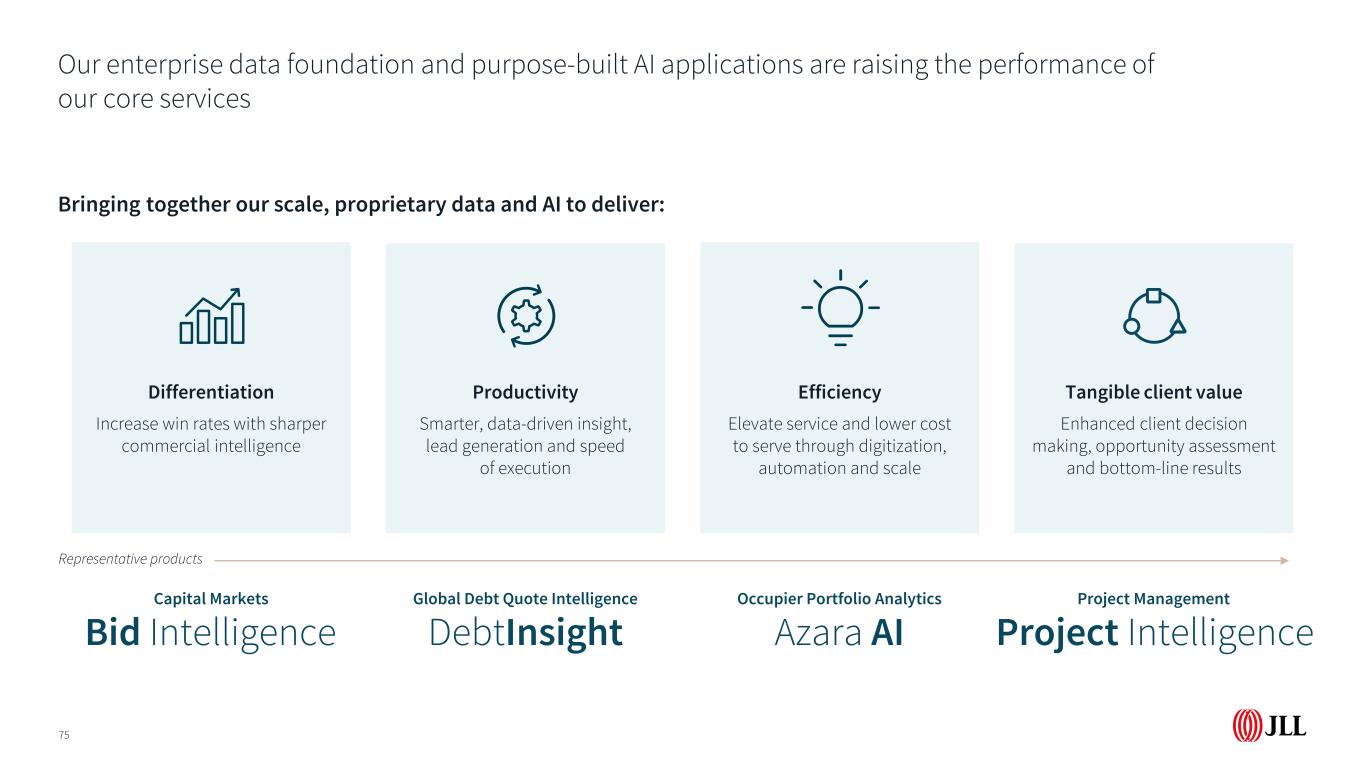The height and width of the screenshot is (768, 1365).
Task: Open the Bid Intelligence product
Action: [x=211, y=633]
